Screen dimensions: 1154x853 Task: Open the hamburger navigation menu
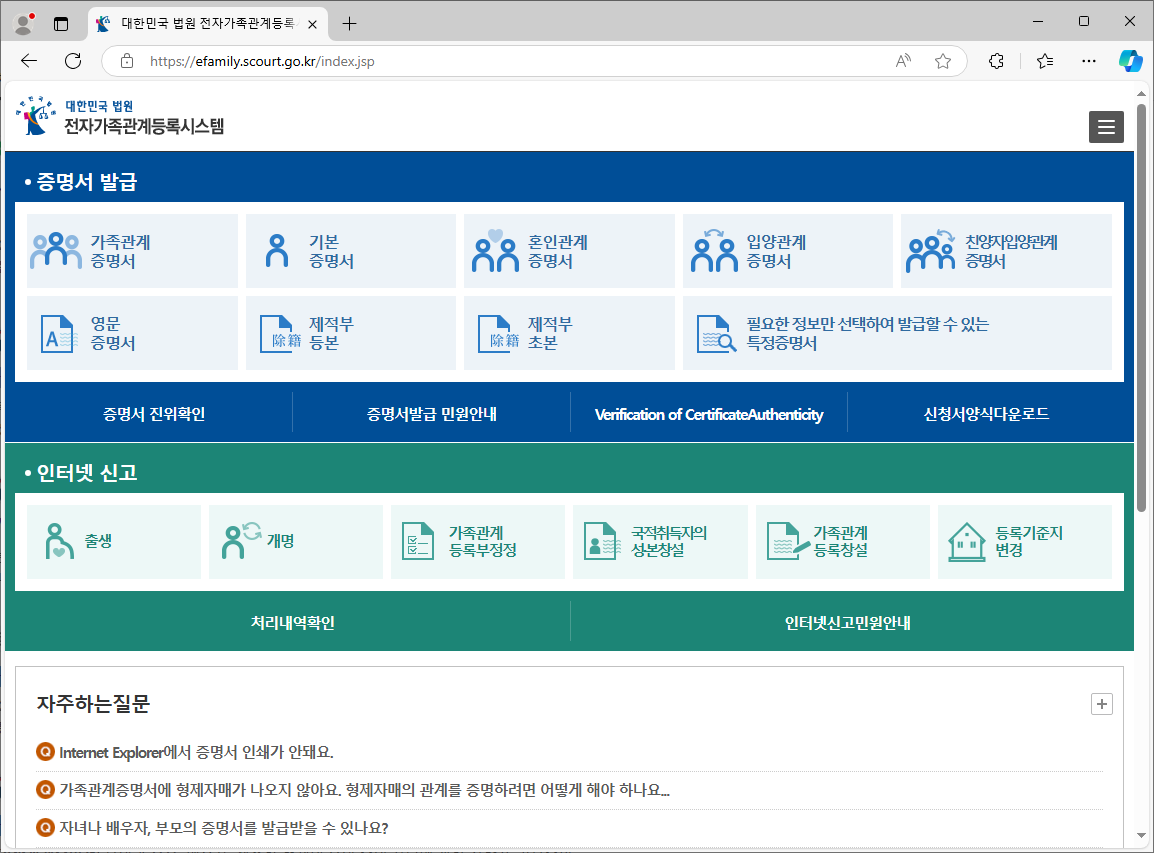pyautogui.click(x=1106, y=127)
